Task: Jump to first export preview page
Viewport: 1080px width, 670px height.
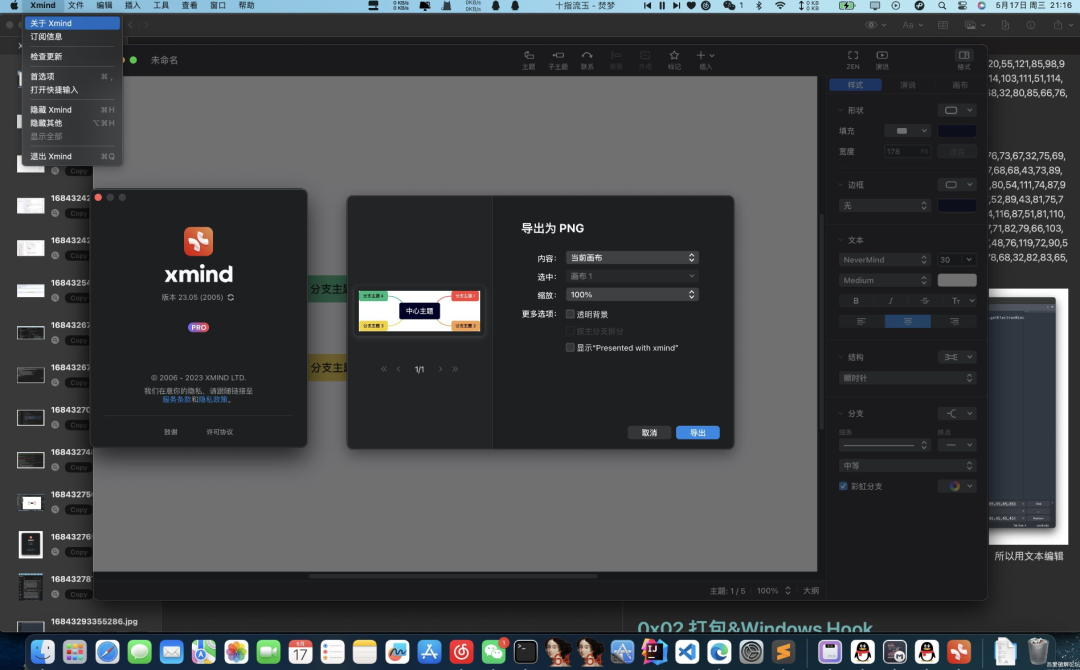Action: [x=384, y=369]
